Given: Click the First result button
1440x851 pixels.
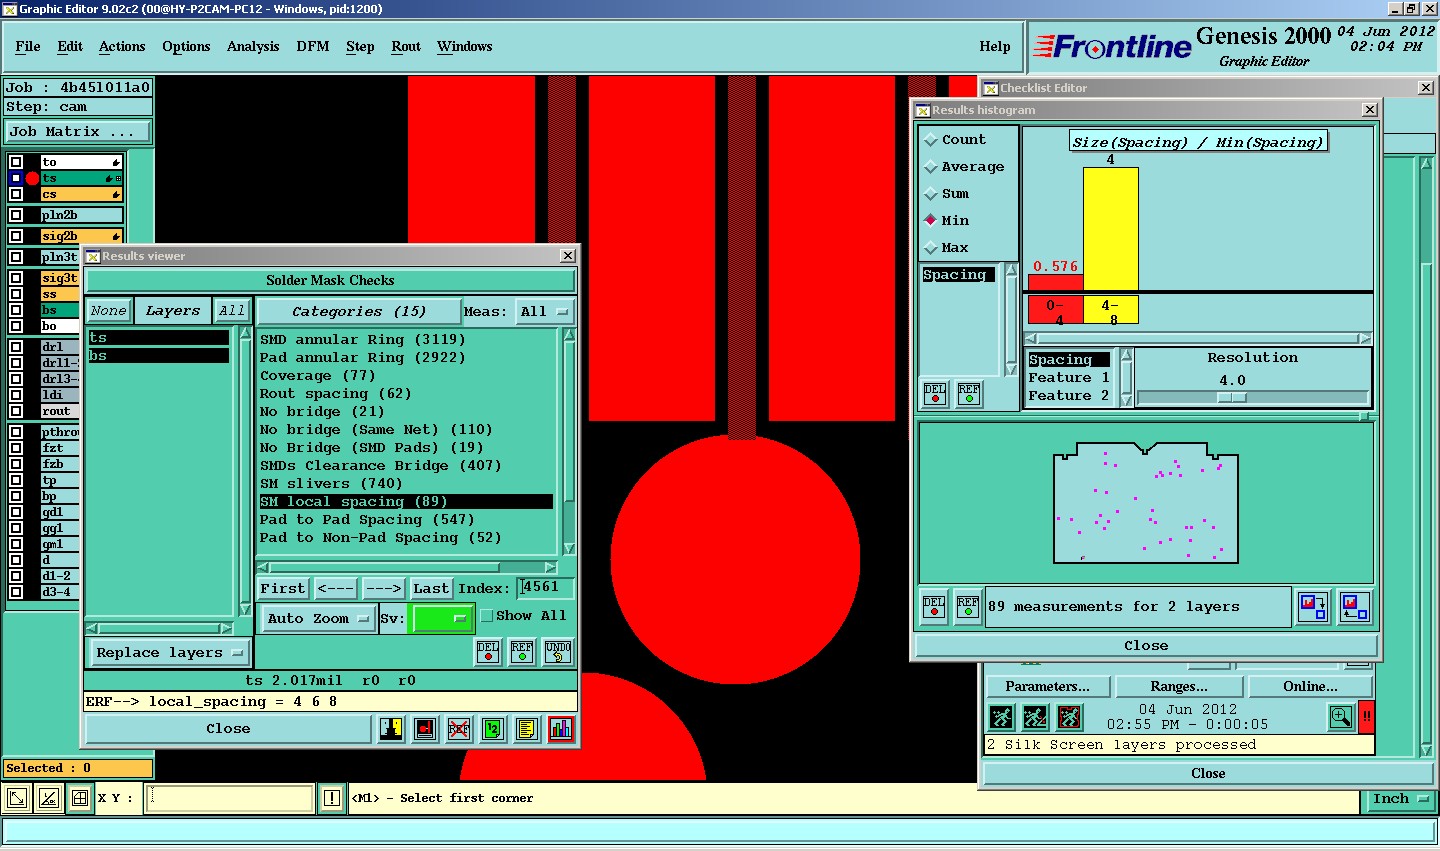Looking at the screenshot, I should [x=283, y=589].
